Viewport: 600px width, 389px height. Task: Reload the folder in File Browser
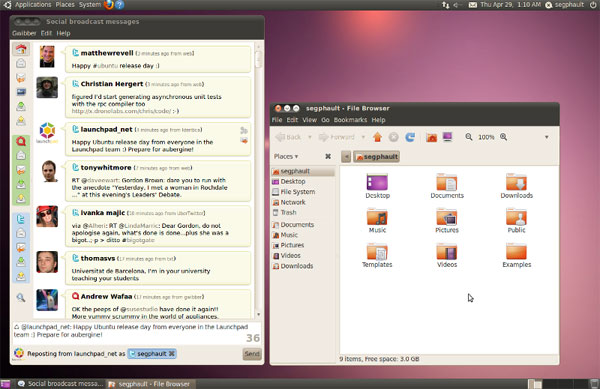tap(410, 137)
